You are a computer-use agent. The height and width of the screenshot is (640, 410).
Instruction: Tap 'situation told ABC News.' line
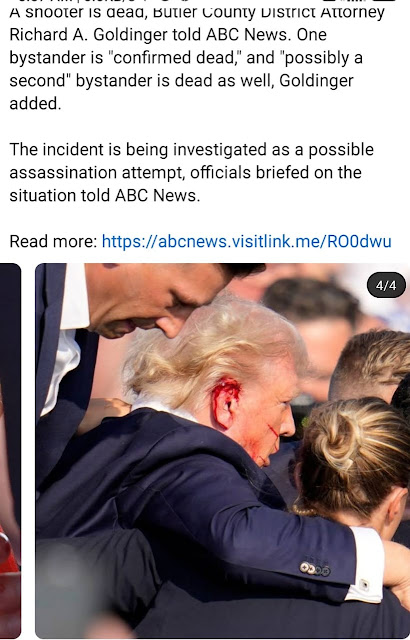pyautogui.click(x=105, y=196)
